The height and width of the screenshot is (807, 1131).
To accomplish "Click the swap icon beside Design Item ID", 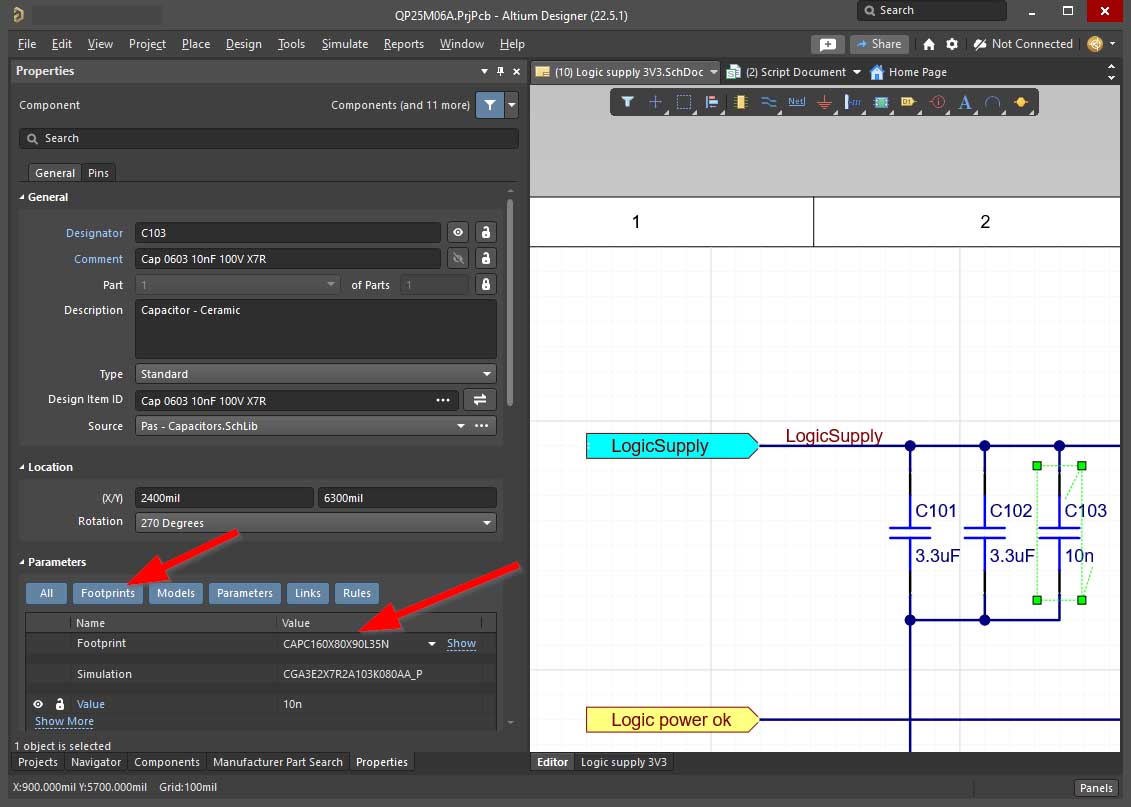I will (480, 400).
